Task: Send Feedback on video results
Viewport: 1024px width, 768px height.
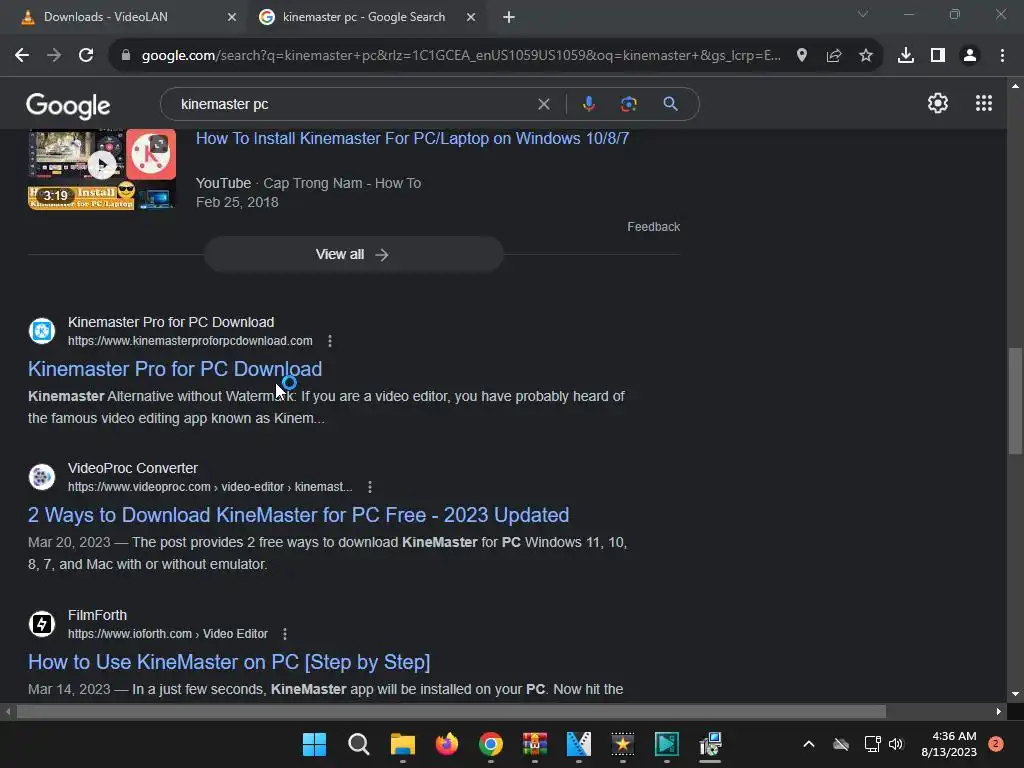Action: click(654, 227)
